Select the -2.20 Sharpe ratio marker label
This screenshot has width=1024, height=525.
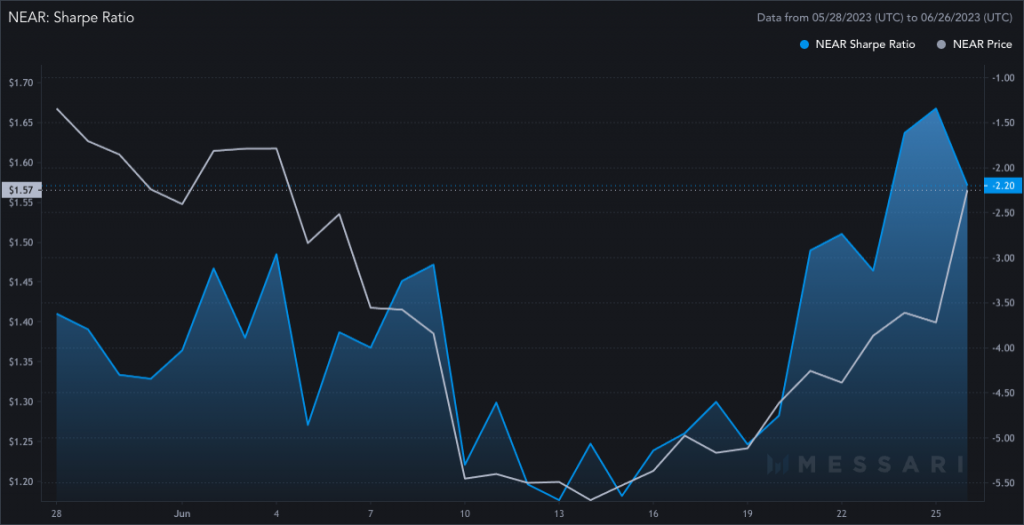click(x=1002, y=186)
